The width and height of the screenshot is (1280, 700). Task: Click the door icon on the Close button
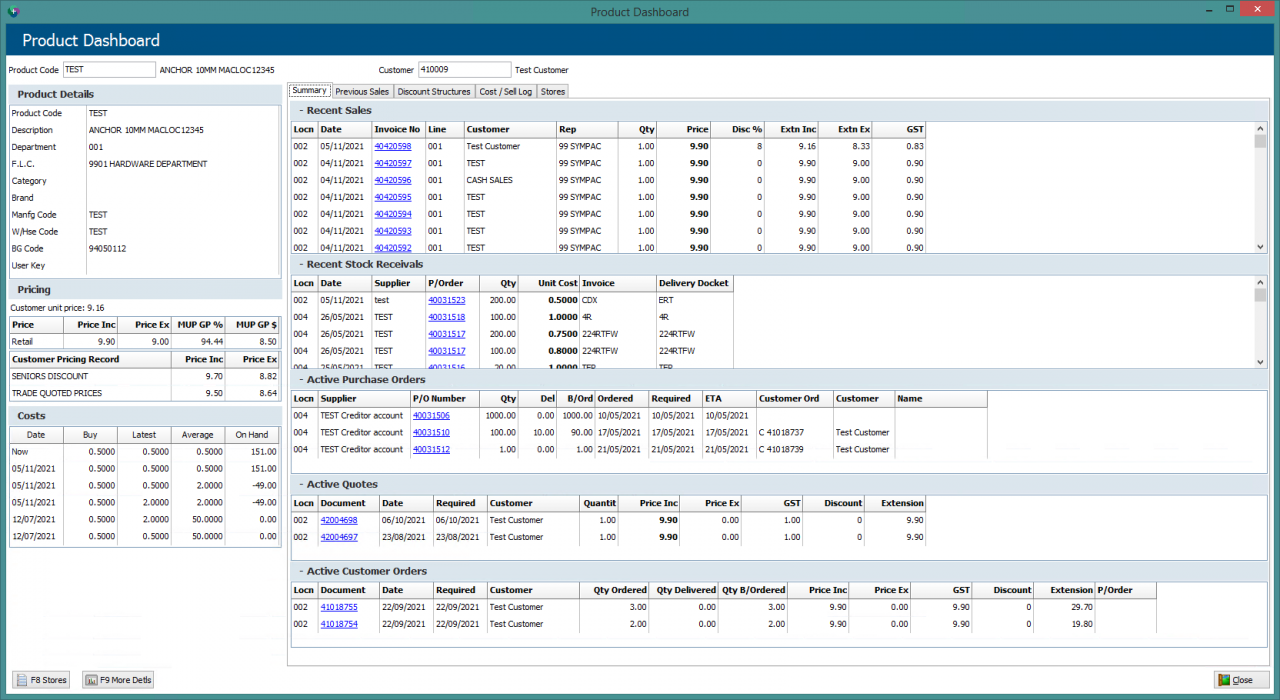pos(1224,679)
